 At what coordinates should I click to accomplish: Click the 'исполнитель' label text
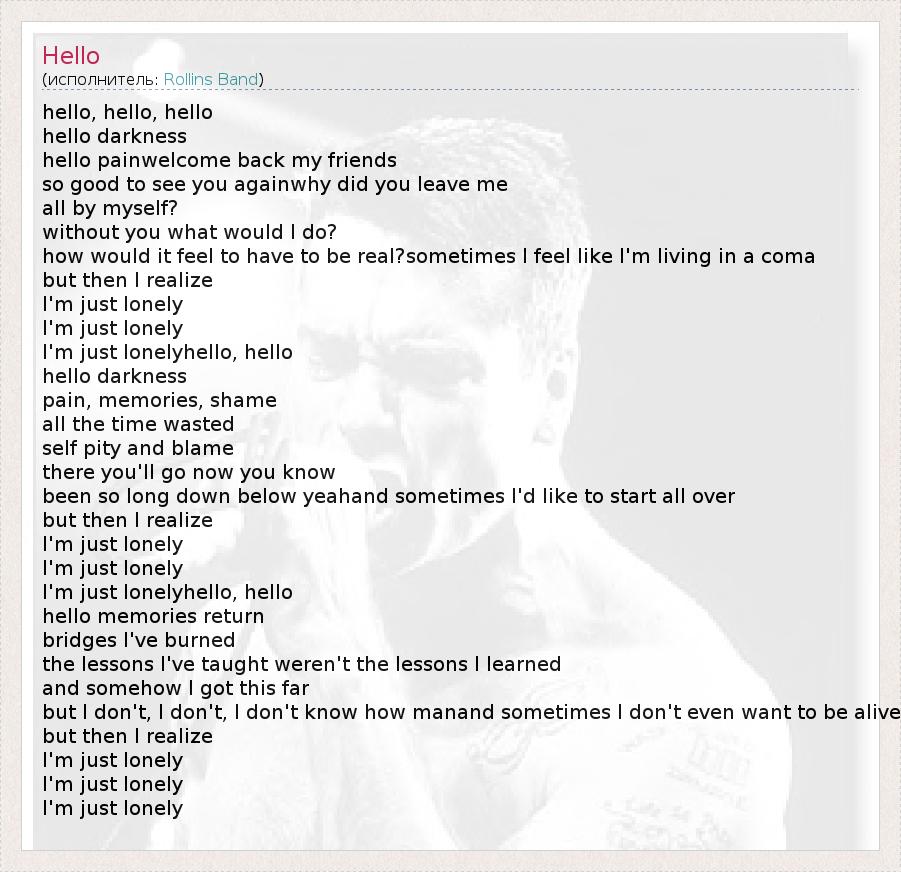coord(101,79)
